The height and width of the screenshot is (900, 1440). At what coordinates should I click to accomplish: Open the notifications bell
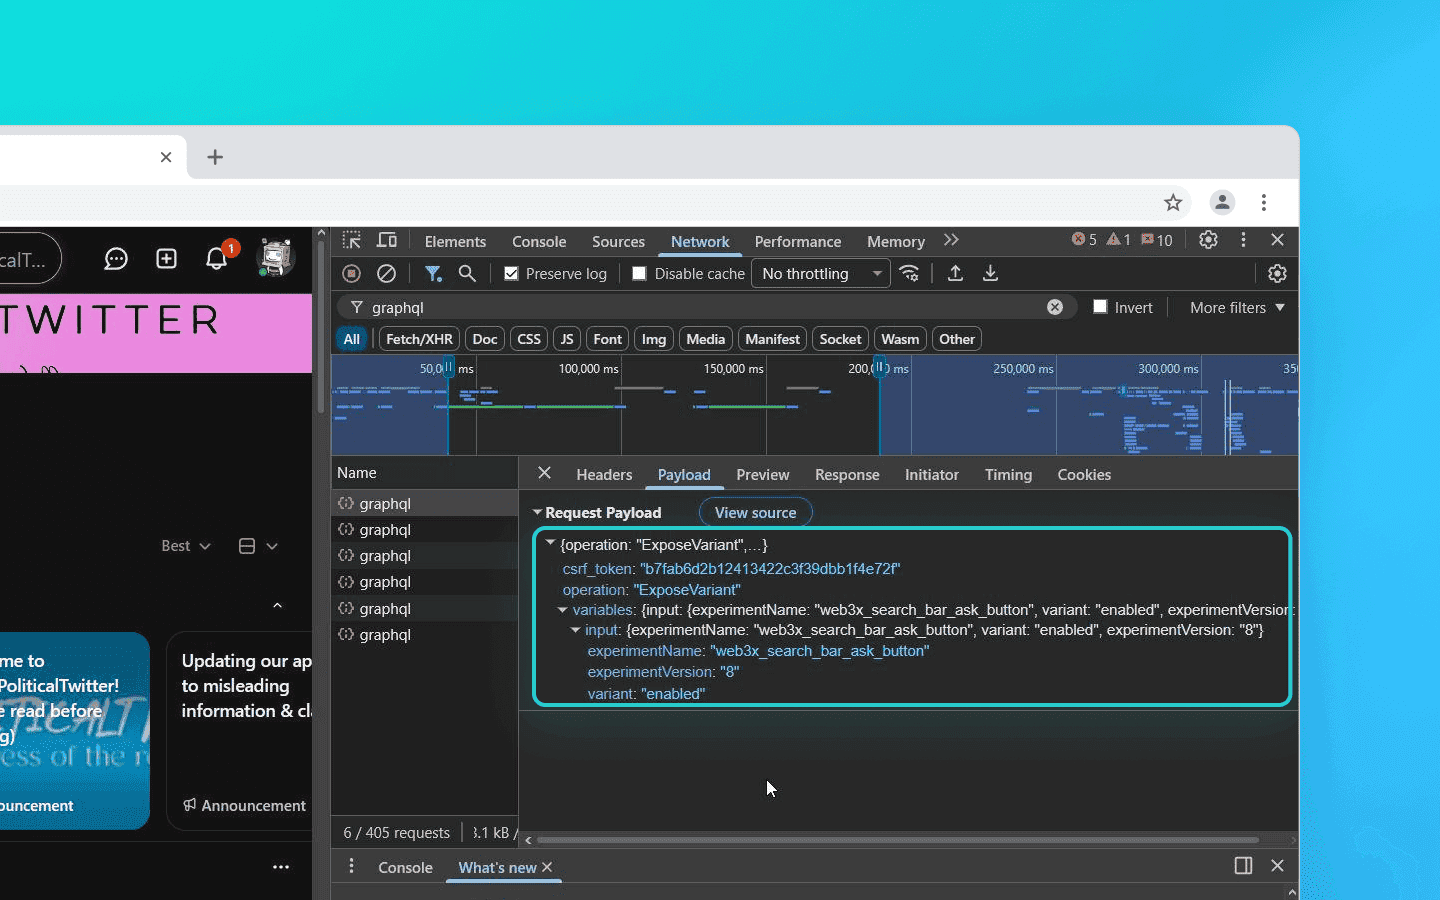pyautogui.click(x=216, y=259)
